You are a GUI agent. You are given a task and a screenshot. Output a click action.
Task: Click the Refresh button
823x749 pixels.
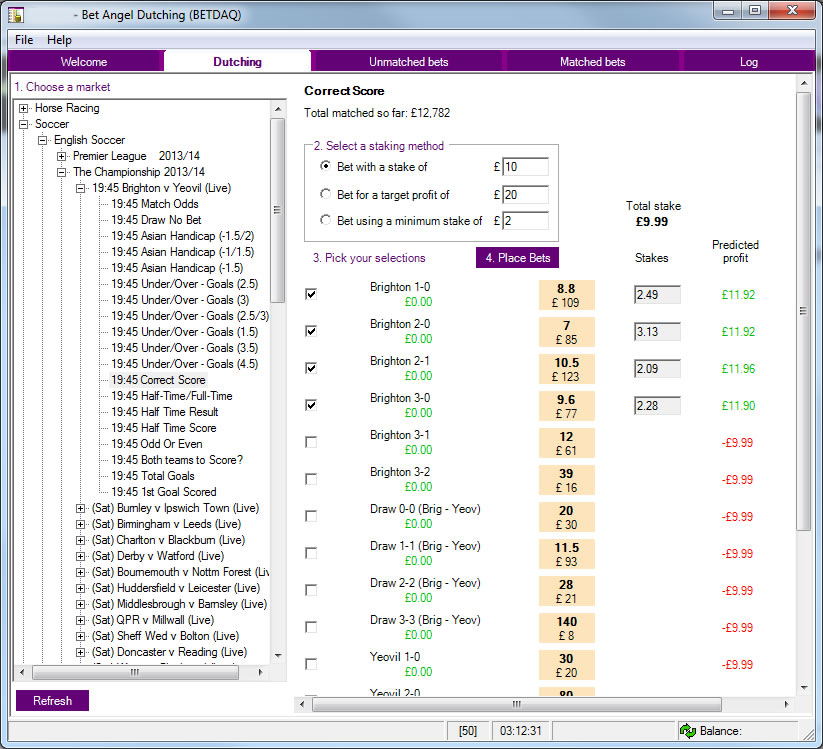(52, 701)
